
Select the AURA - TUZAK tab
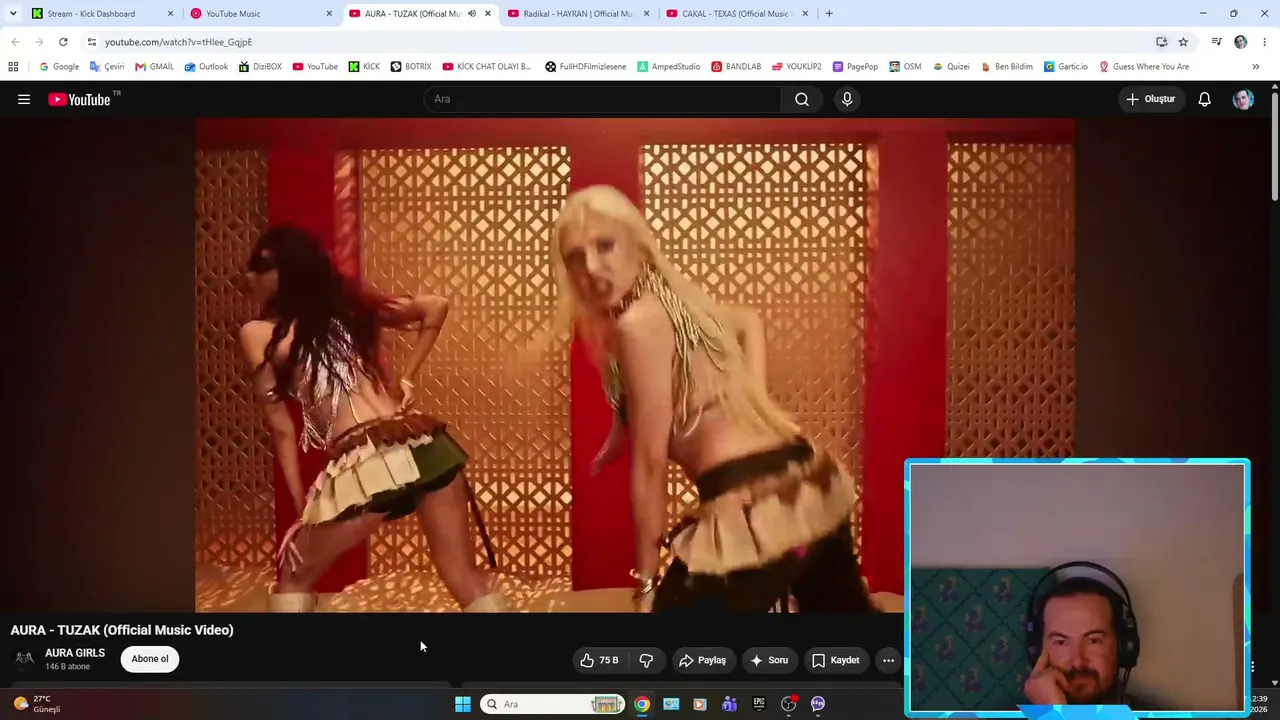pos(420,13)
